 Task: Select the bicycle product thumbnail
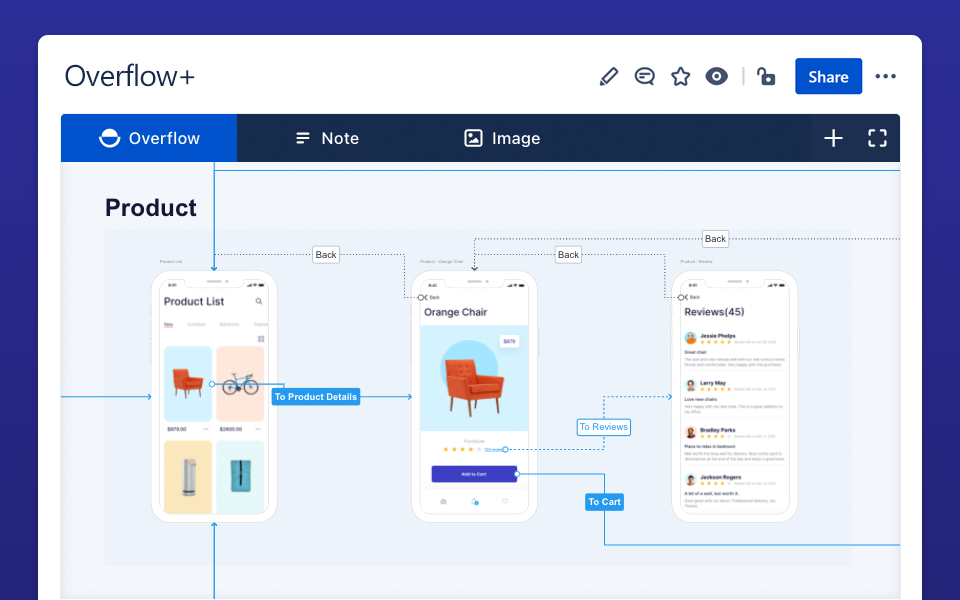pyautogui.click(x=240, y=384)
